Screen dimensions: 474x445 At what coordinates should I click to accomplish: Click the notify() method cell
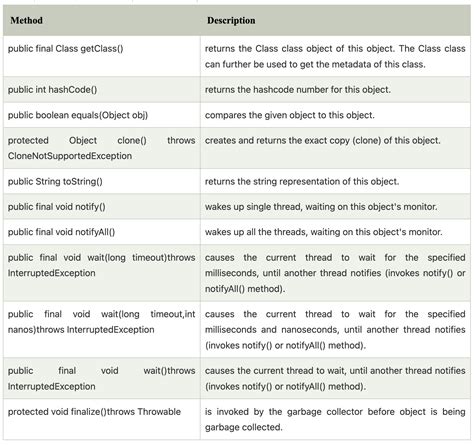click(102, 207)
